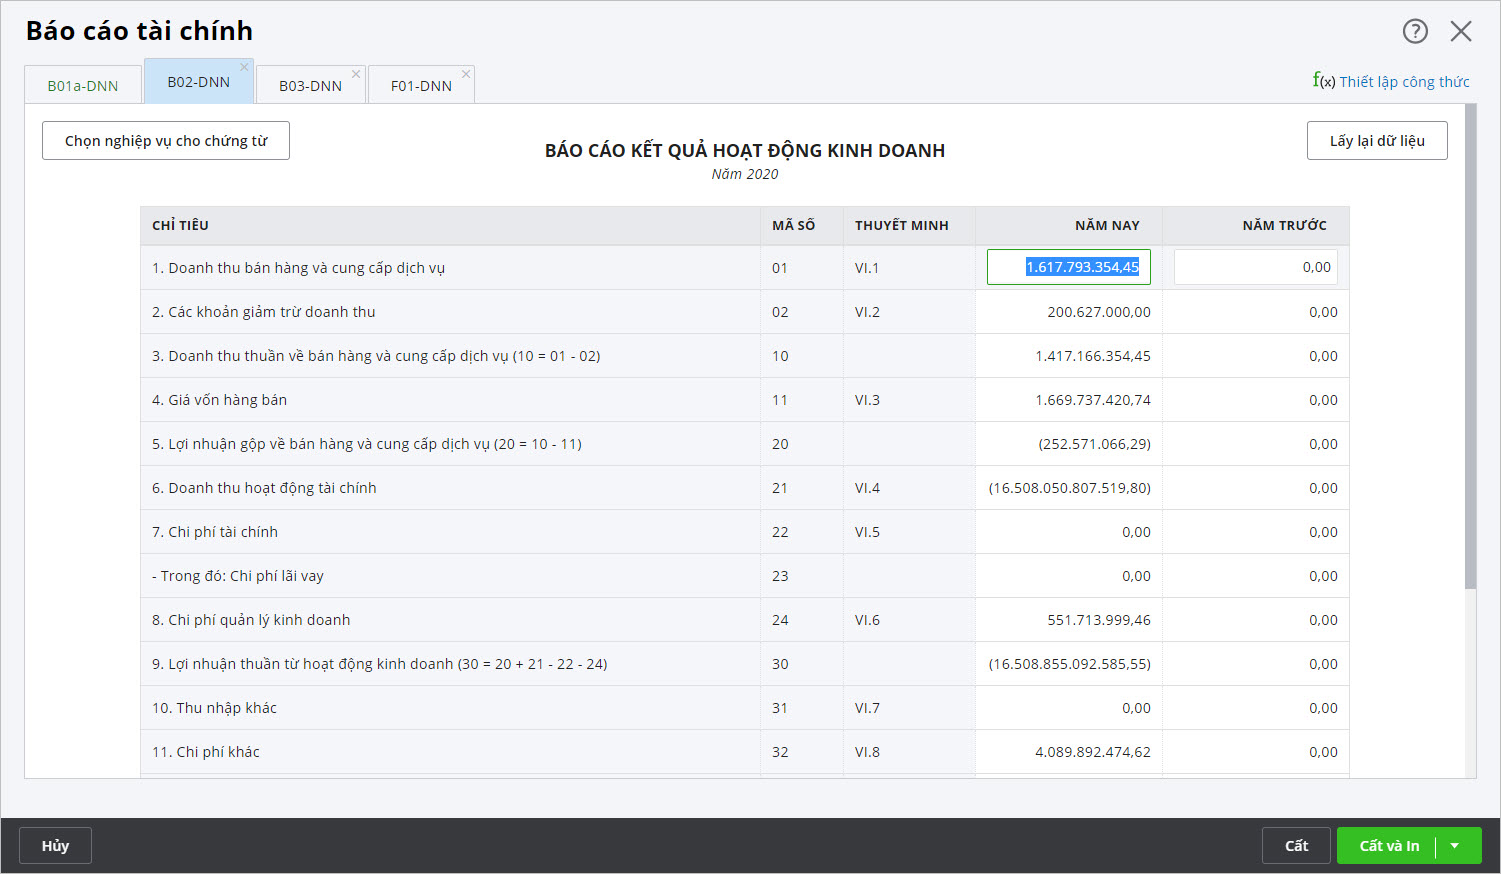
Task: Close the B02-DNN tab
Action: (244, 68)
